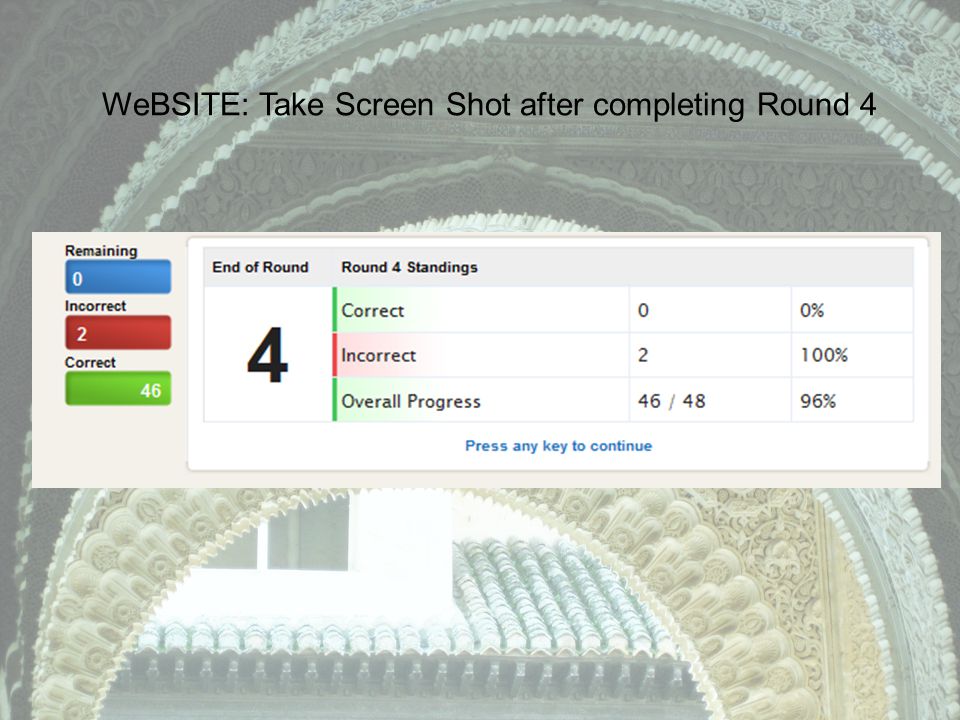Select the 'Round 4 Standings' header

click(409, 267)
